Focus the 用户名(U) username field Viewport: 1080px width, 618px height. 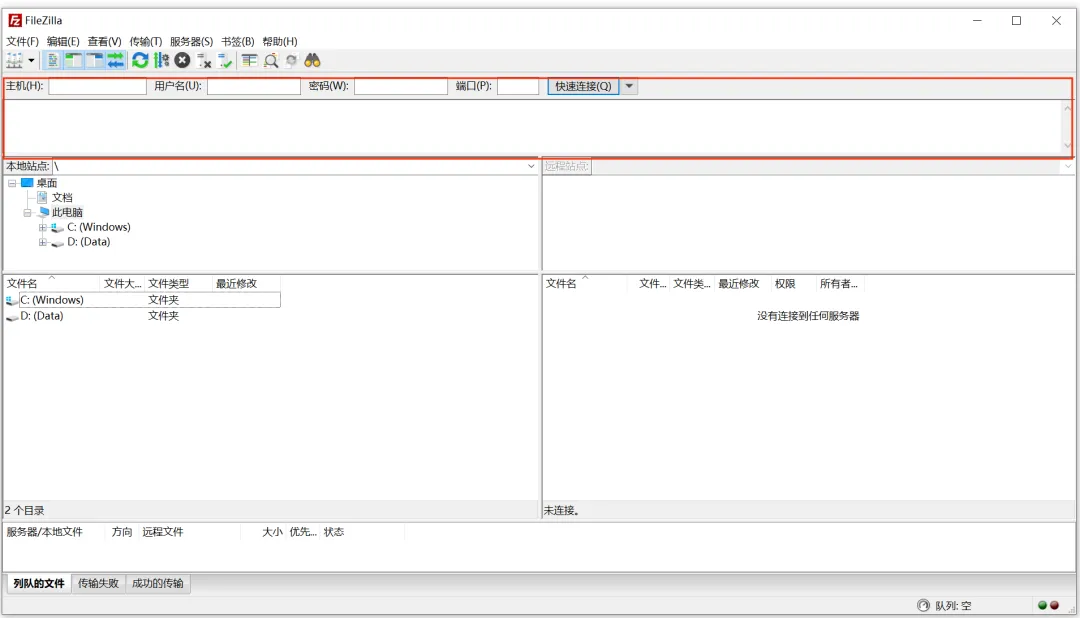(253, 86)
